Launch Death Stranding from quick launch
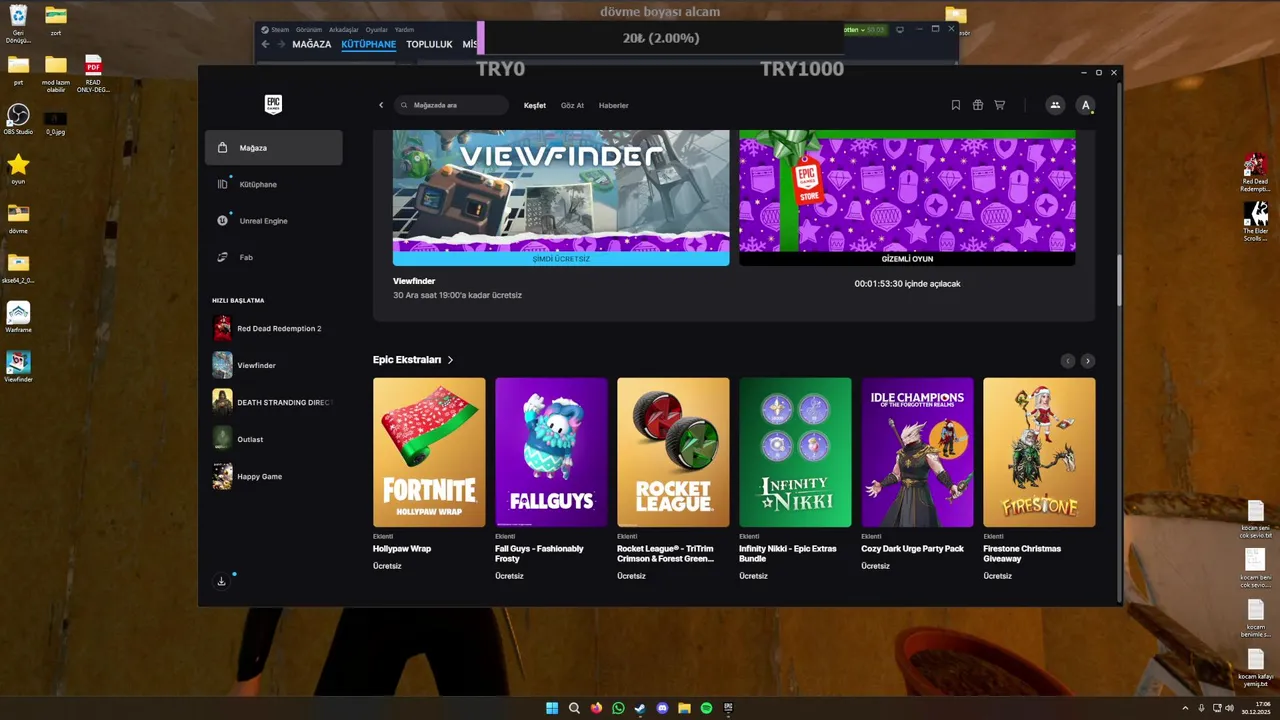Image resolution: width=1280 pixels, height=720 pixels. click(x=274, y=402)
